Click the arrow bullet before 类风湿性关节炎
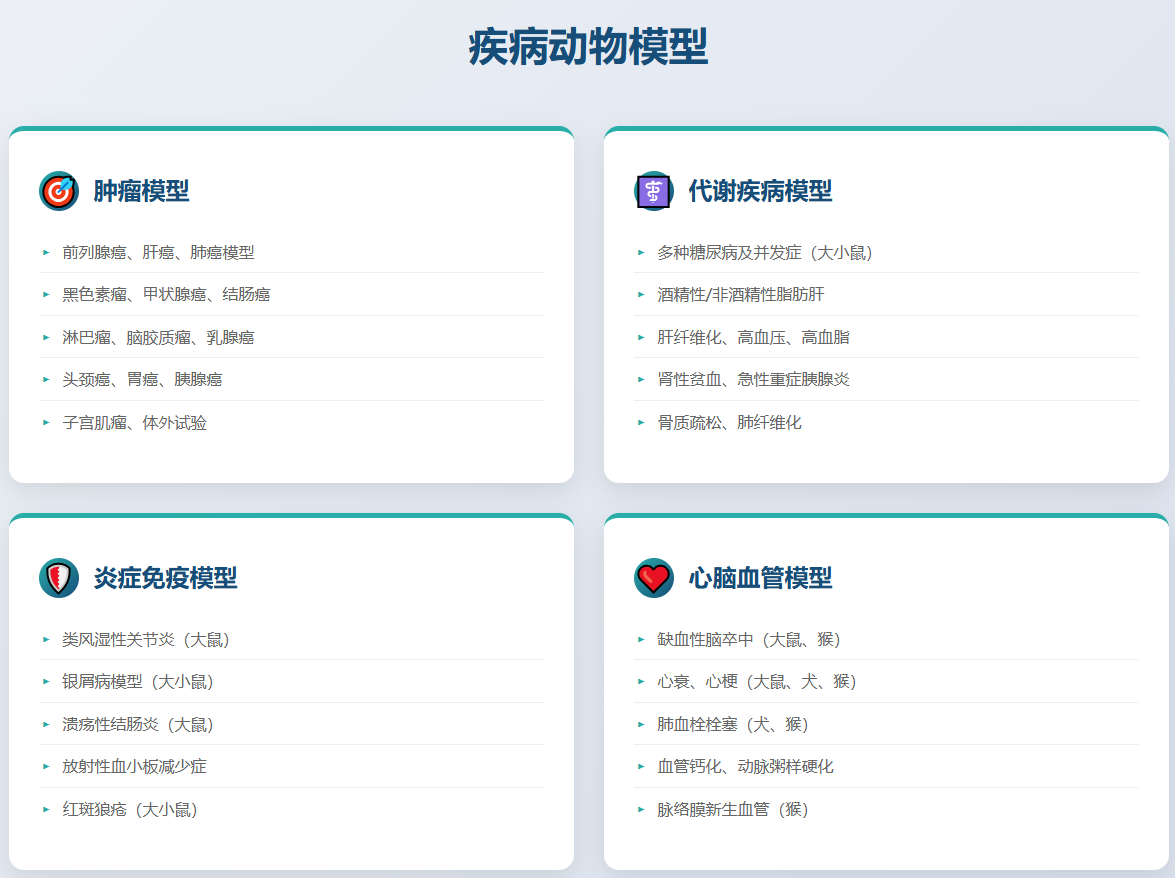 point(46,640)
